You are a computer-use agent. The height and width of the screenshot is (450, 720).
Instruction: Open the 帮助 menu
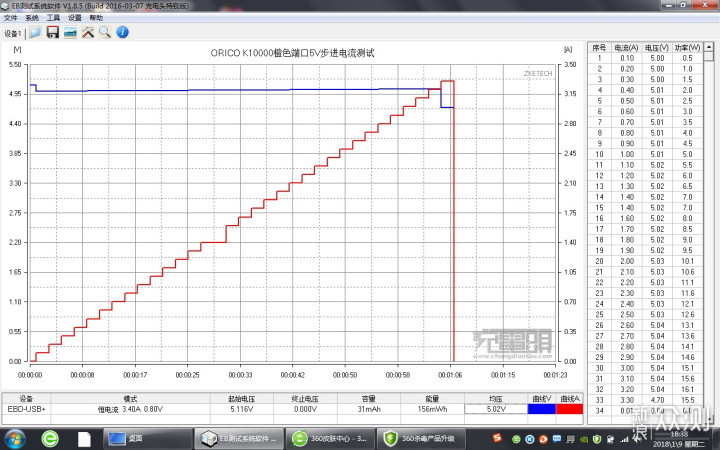96,18
